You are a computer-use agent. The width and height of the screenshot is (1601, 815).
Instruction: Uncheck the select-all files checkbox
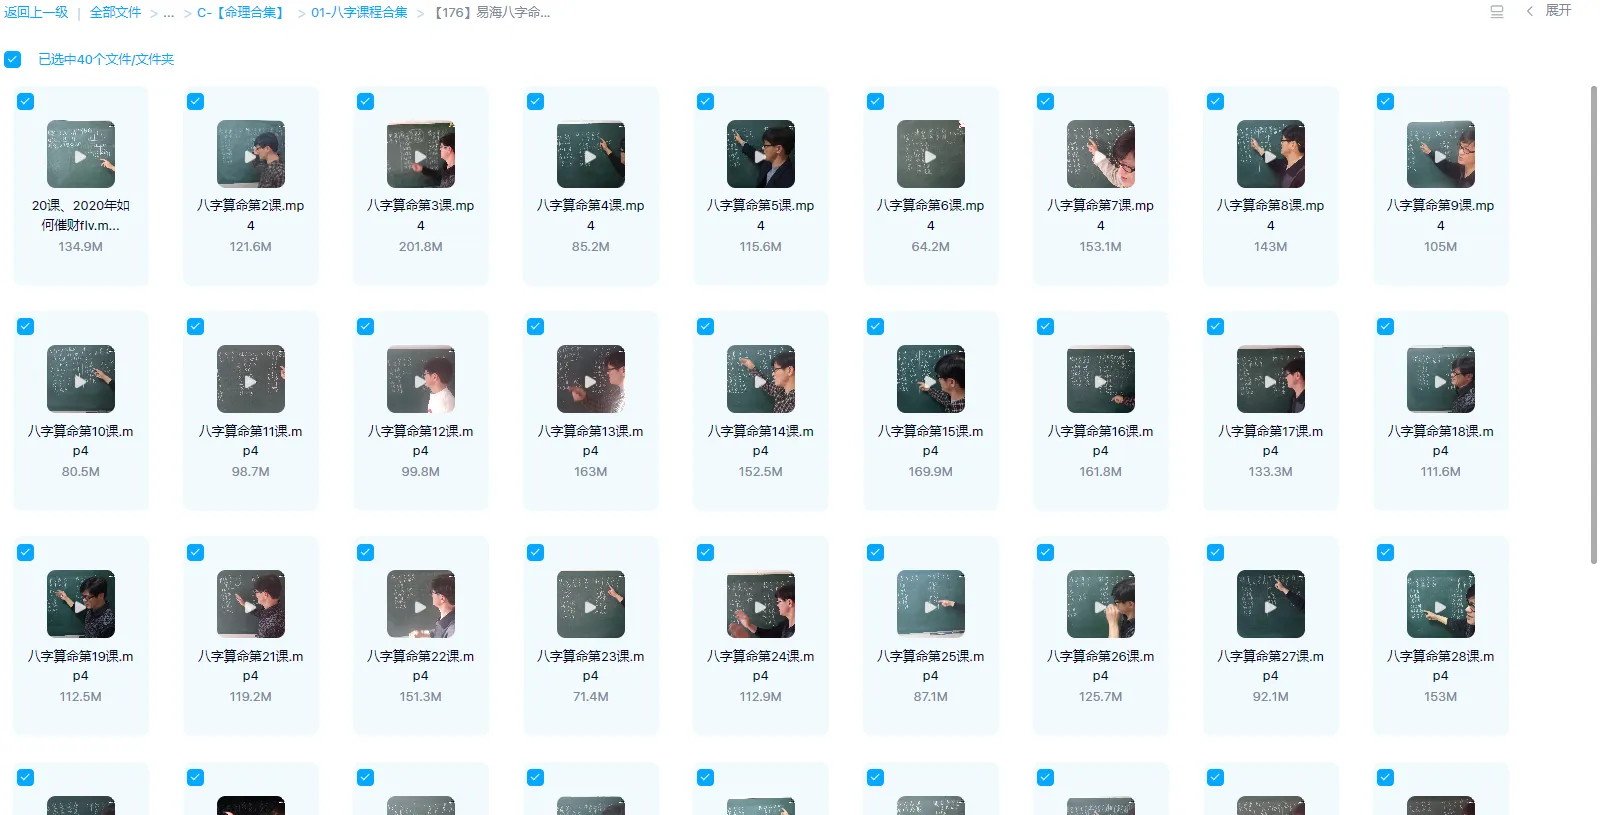coord(12,60)
